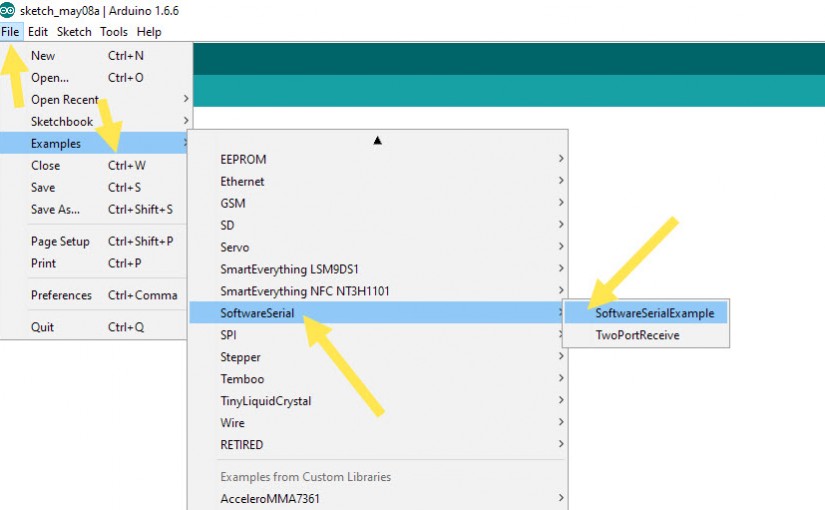Click the Arduino logo icon in title bar
The width and height of the screenshot is (825, 510).
point(9,10)
